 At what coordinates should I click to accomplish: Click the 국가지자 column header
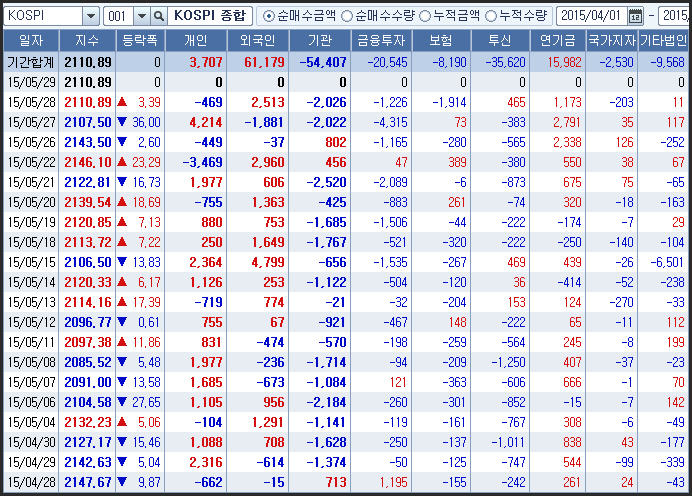(x=612, y=41)
